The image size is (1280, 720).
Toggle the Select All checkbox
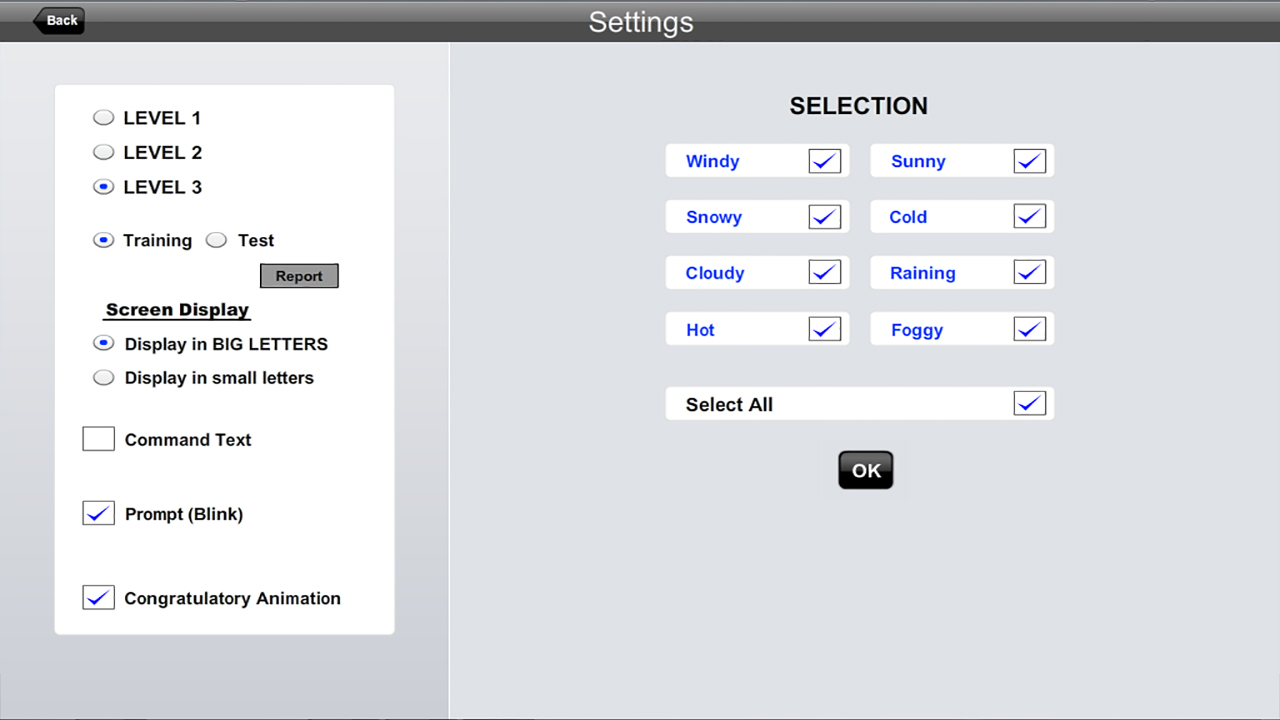click(x=1029, y=404)
